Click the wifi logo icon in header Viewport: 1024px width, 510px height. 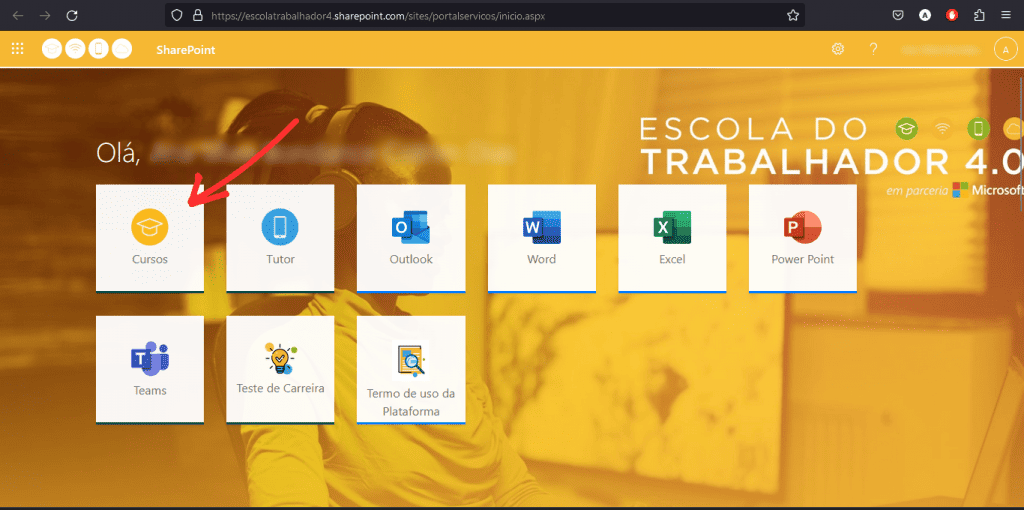coord(76,49)
